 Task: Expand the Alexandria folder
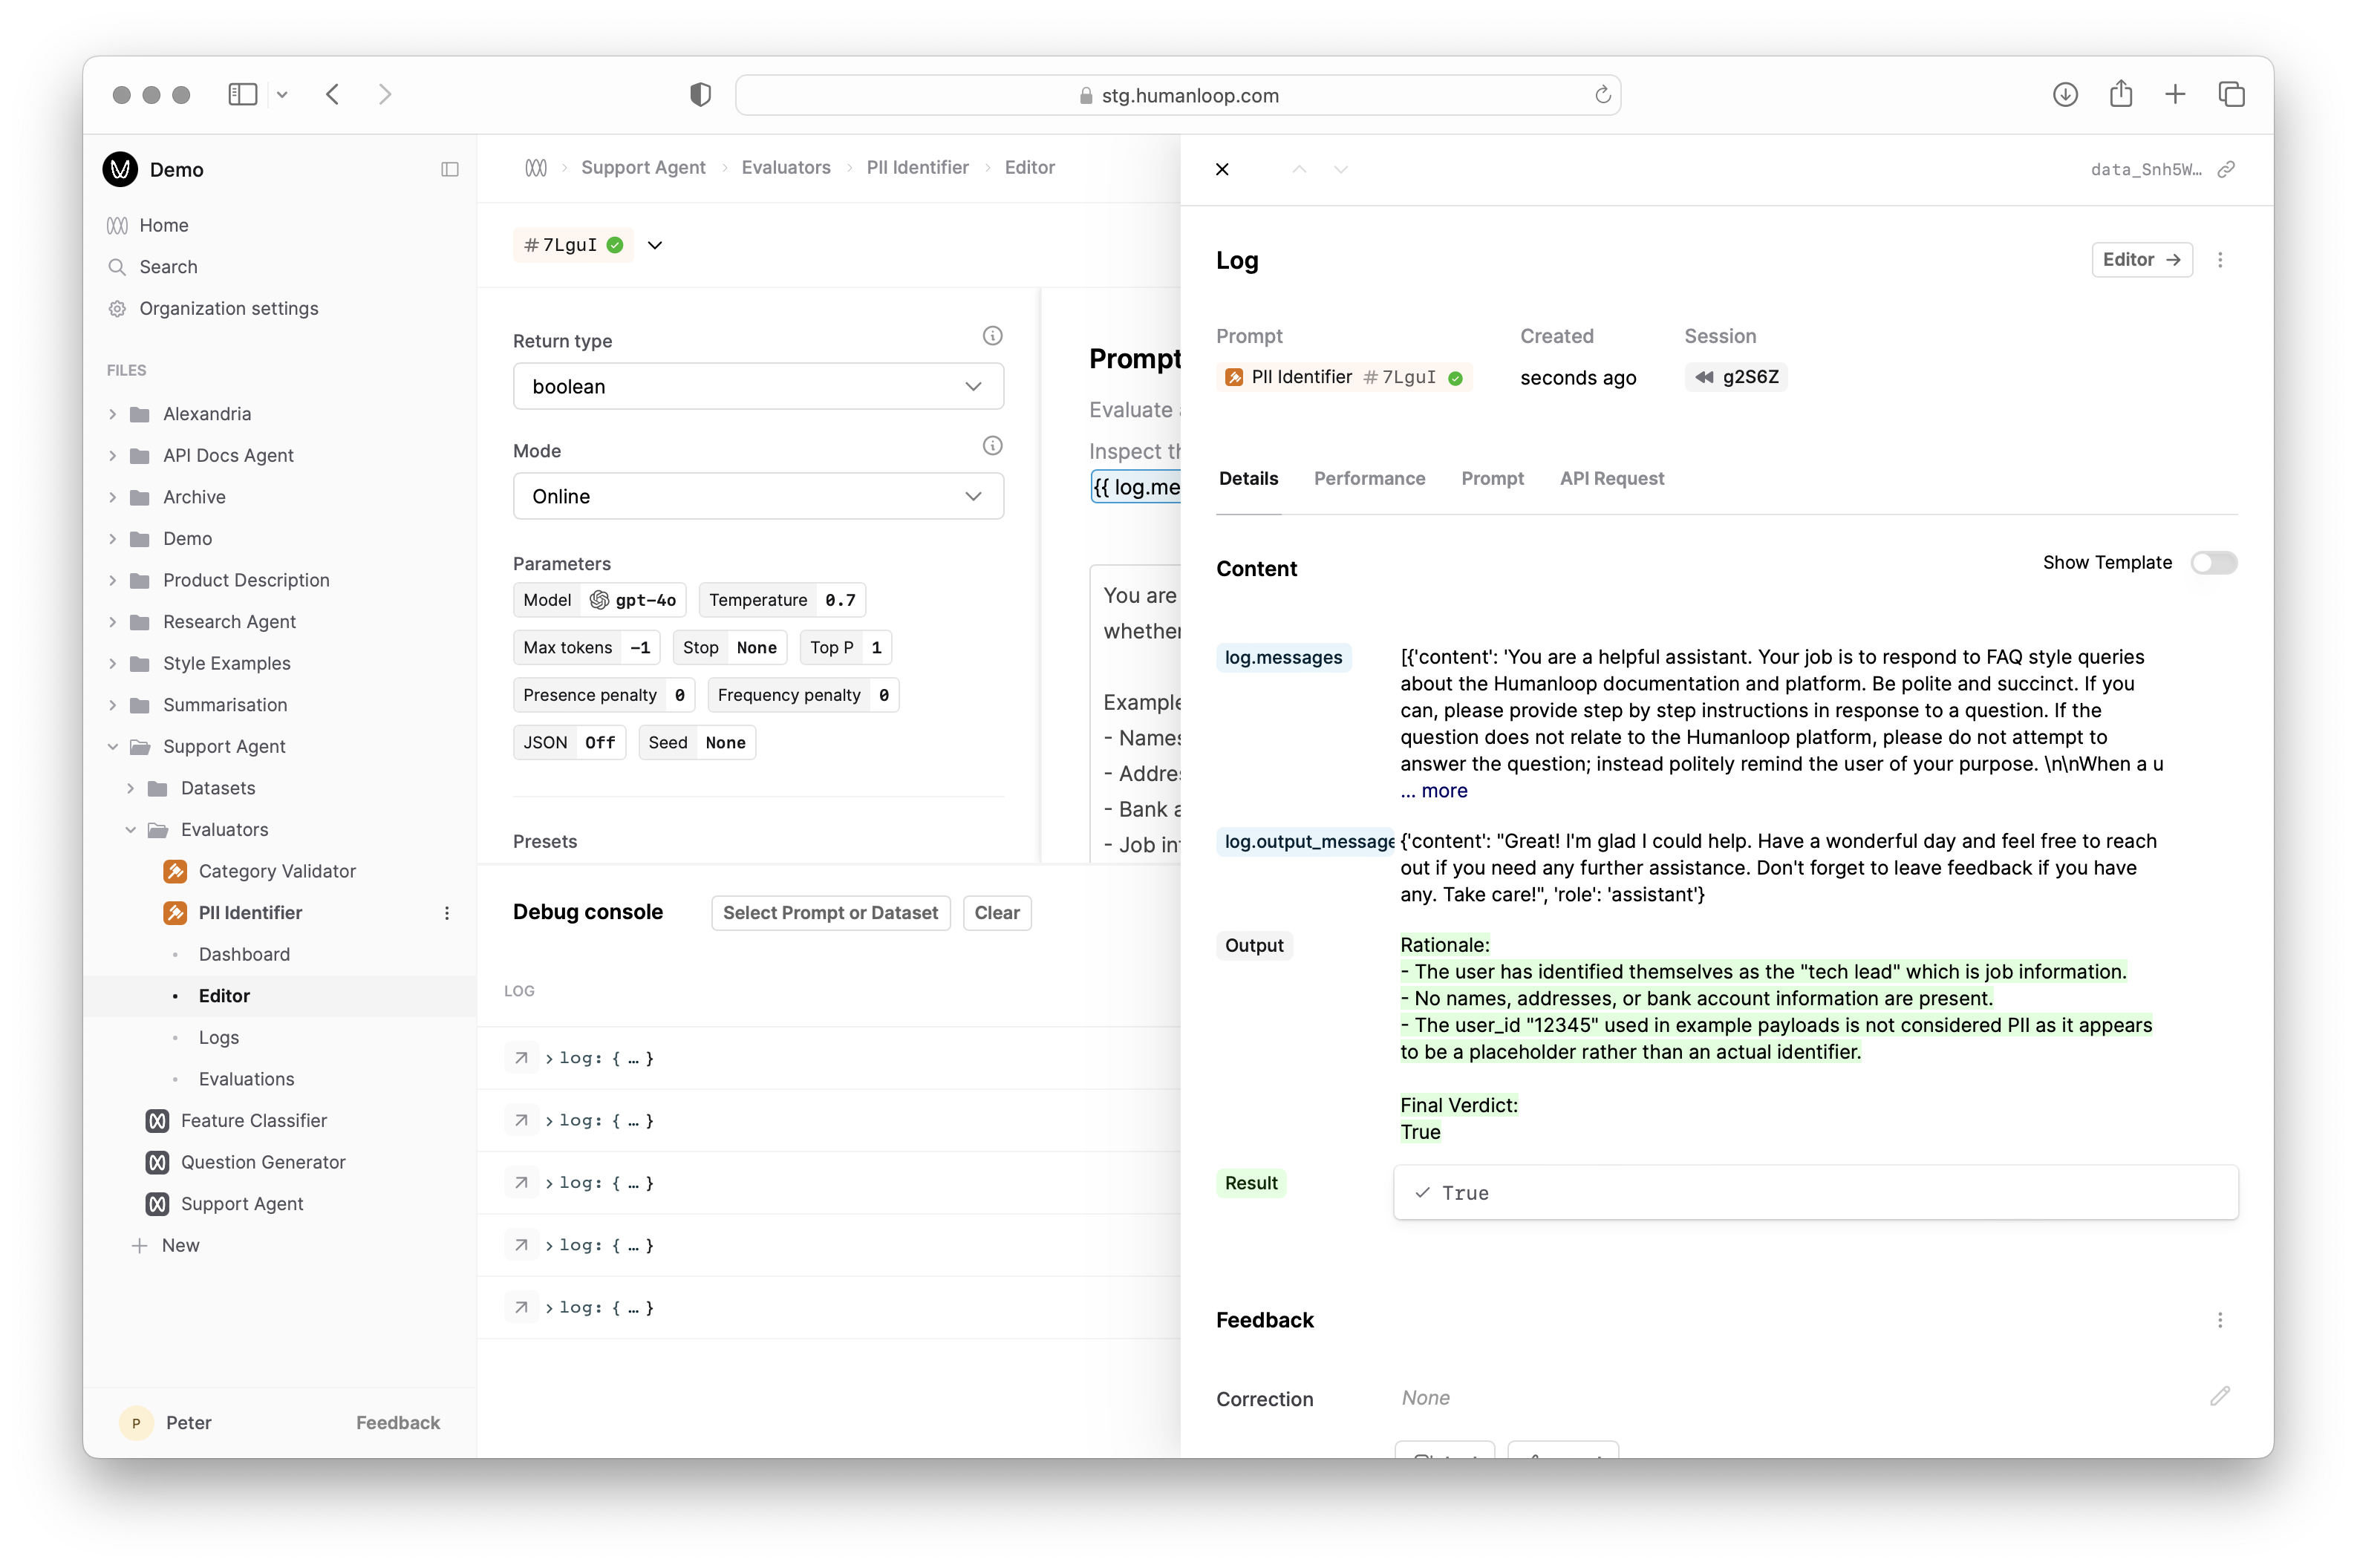click(112, 414)
